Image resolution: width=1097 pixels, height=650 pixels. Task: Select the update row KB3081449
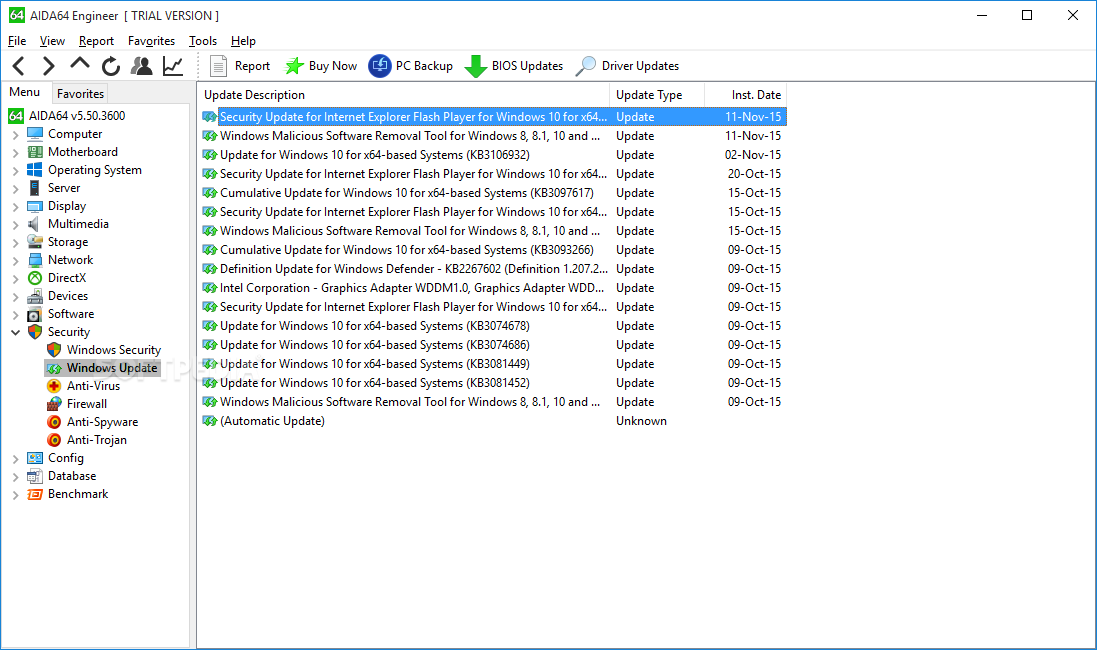tap(493, 364)
